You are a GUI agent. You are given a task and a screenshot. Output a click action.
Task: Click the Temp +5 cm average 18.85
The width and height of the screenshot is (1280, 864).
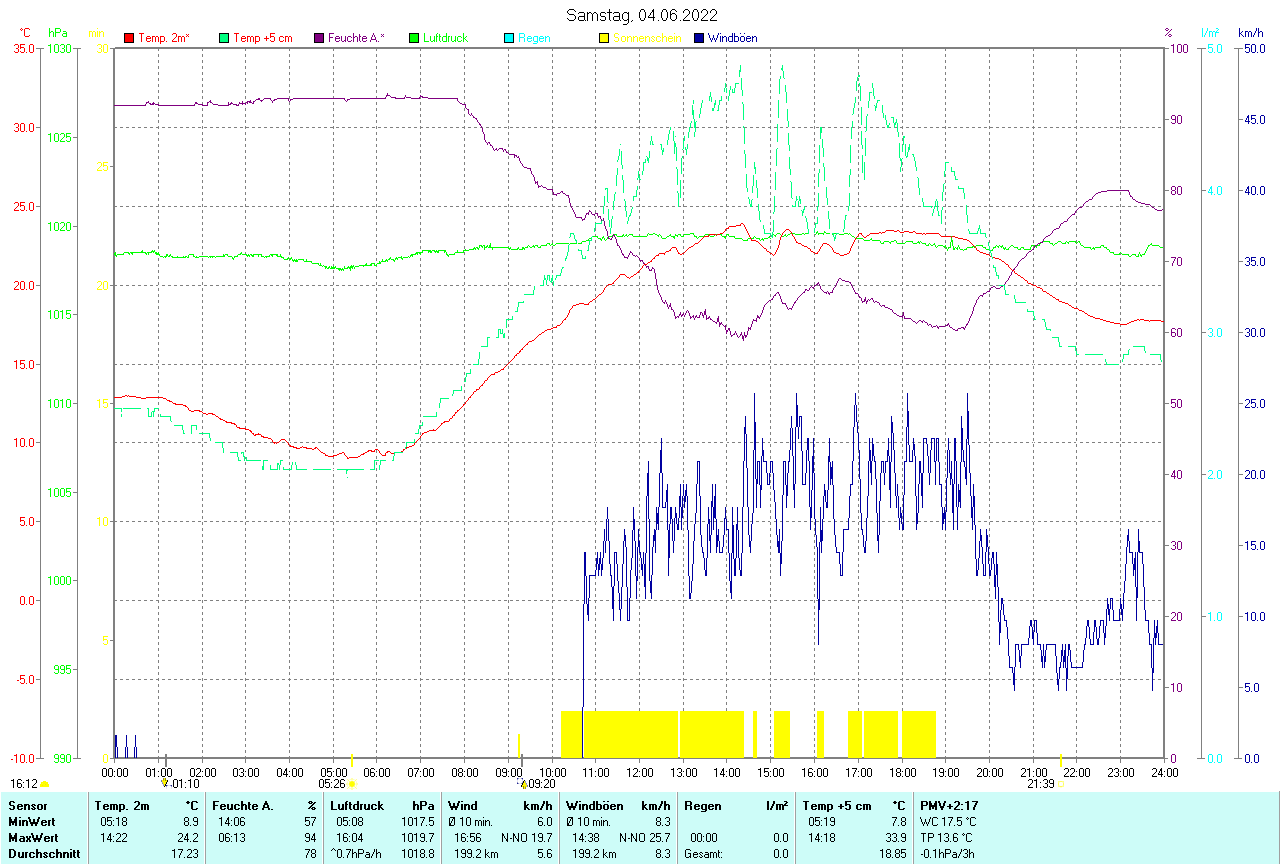[x=892, y=854]
